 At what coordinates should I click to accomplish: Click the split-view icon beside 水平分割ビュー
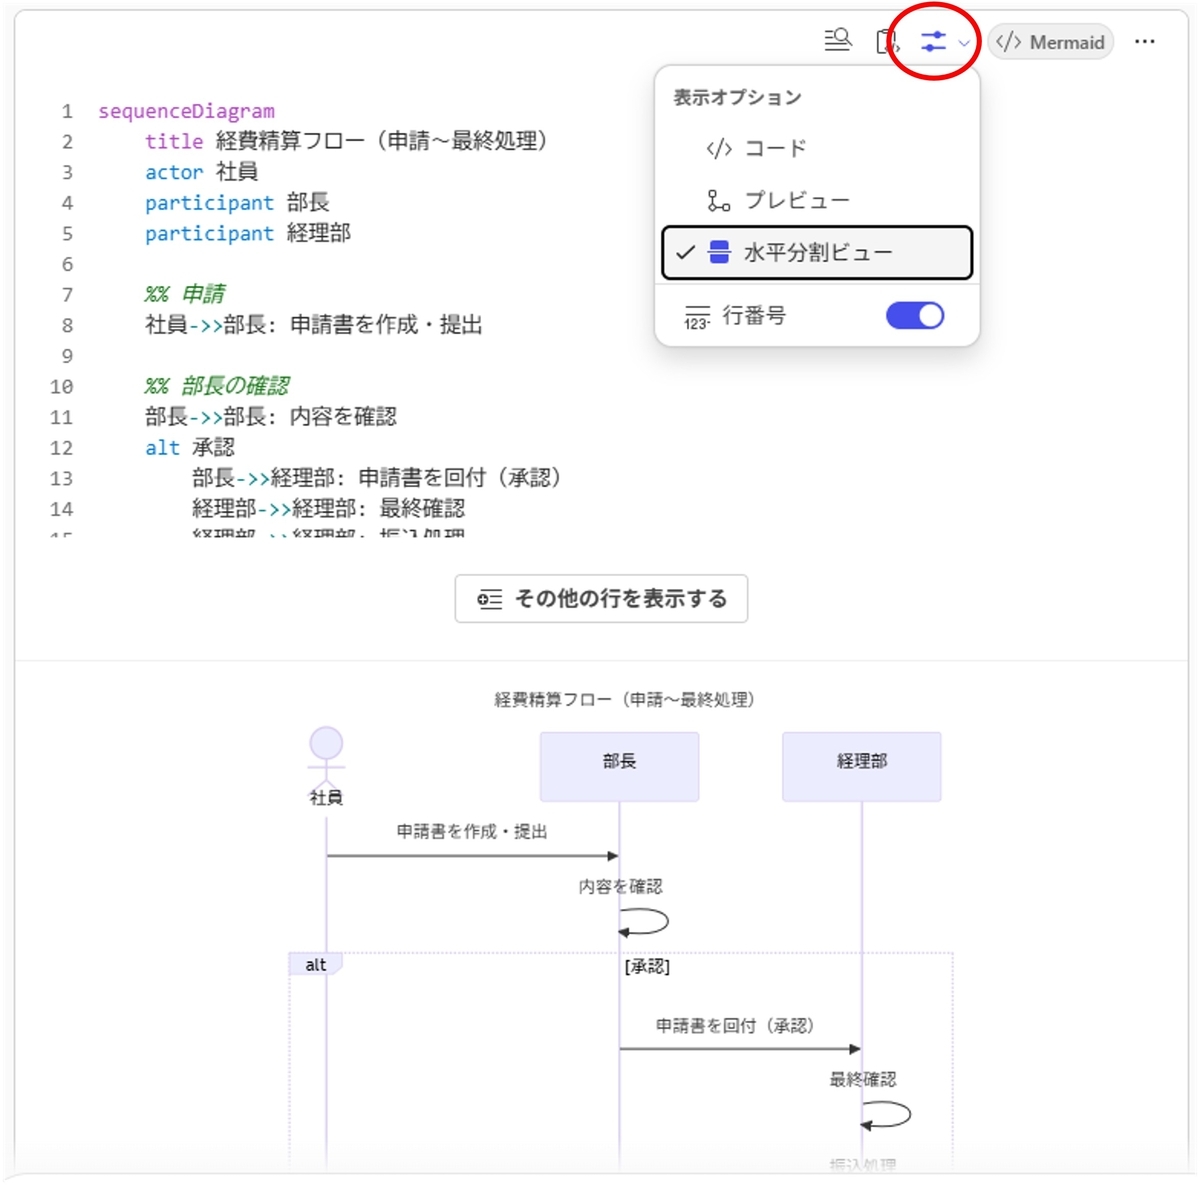(x=719, y=252)
